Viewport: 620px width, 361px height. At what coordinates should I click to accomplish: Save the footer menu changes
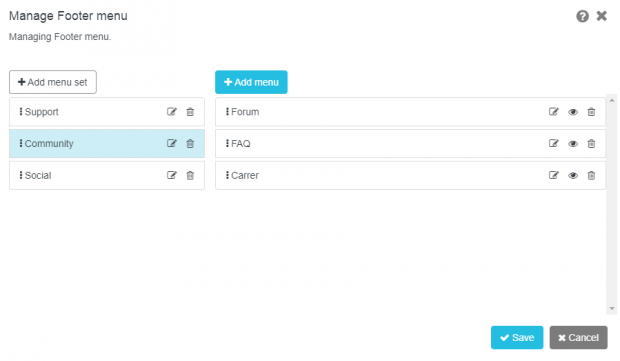tap(517, 338)
